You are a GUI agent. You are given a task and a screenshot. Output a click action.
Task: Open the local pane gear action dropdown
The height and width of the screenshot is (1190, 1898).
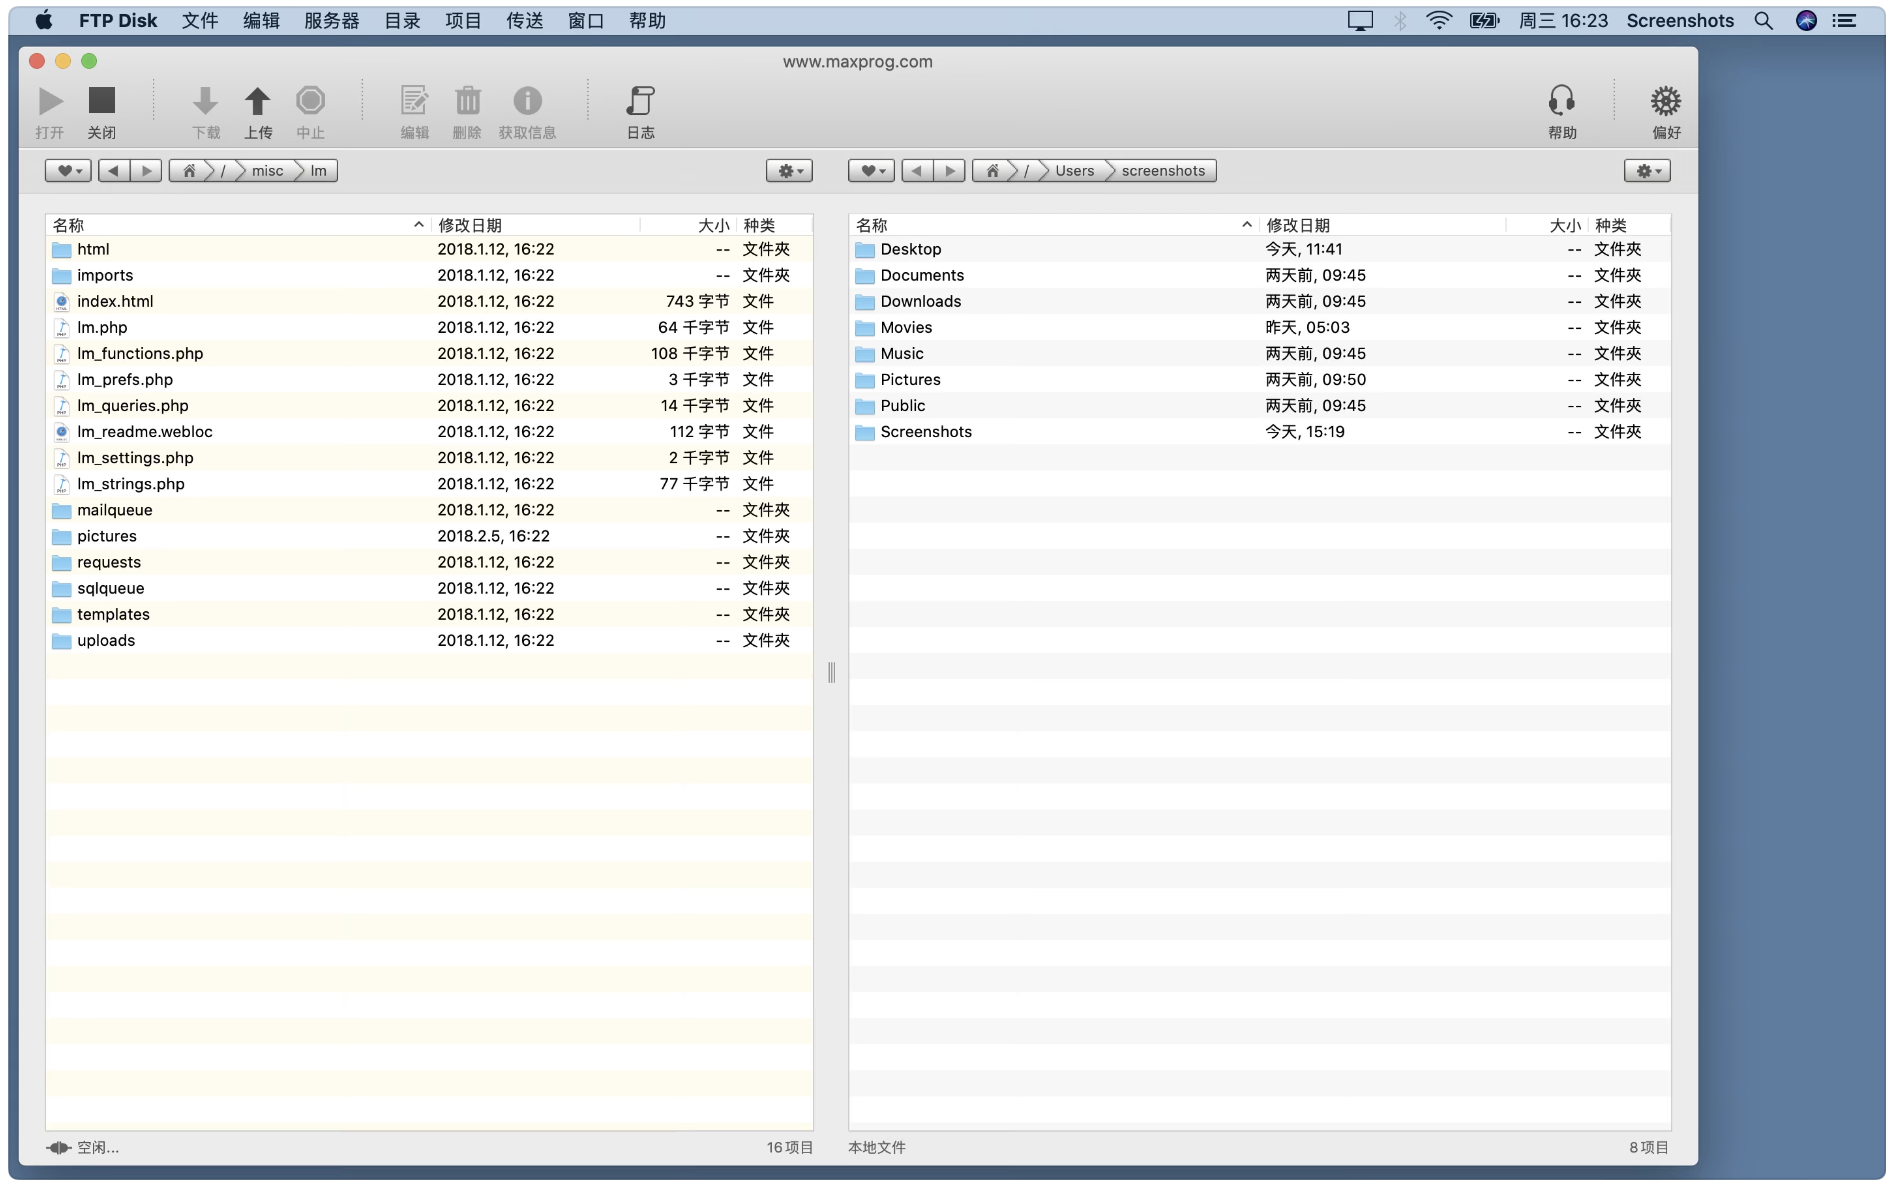point(1646,171)
